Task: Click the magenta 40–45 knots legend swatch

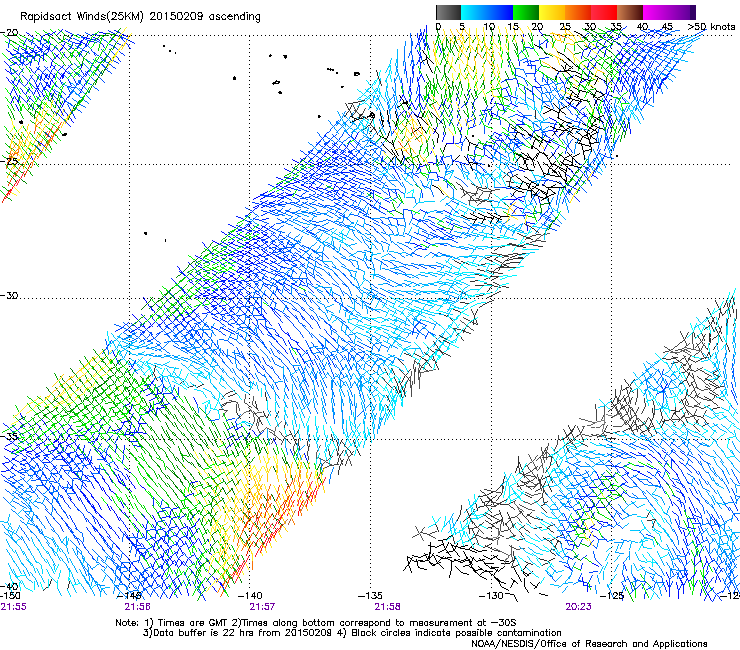Action: [656, 12]
